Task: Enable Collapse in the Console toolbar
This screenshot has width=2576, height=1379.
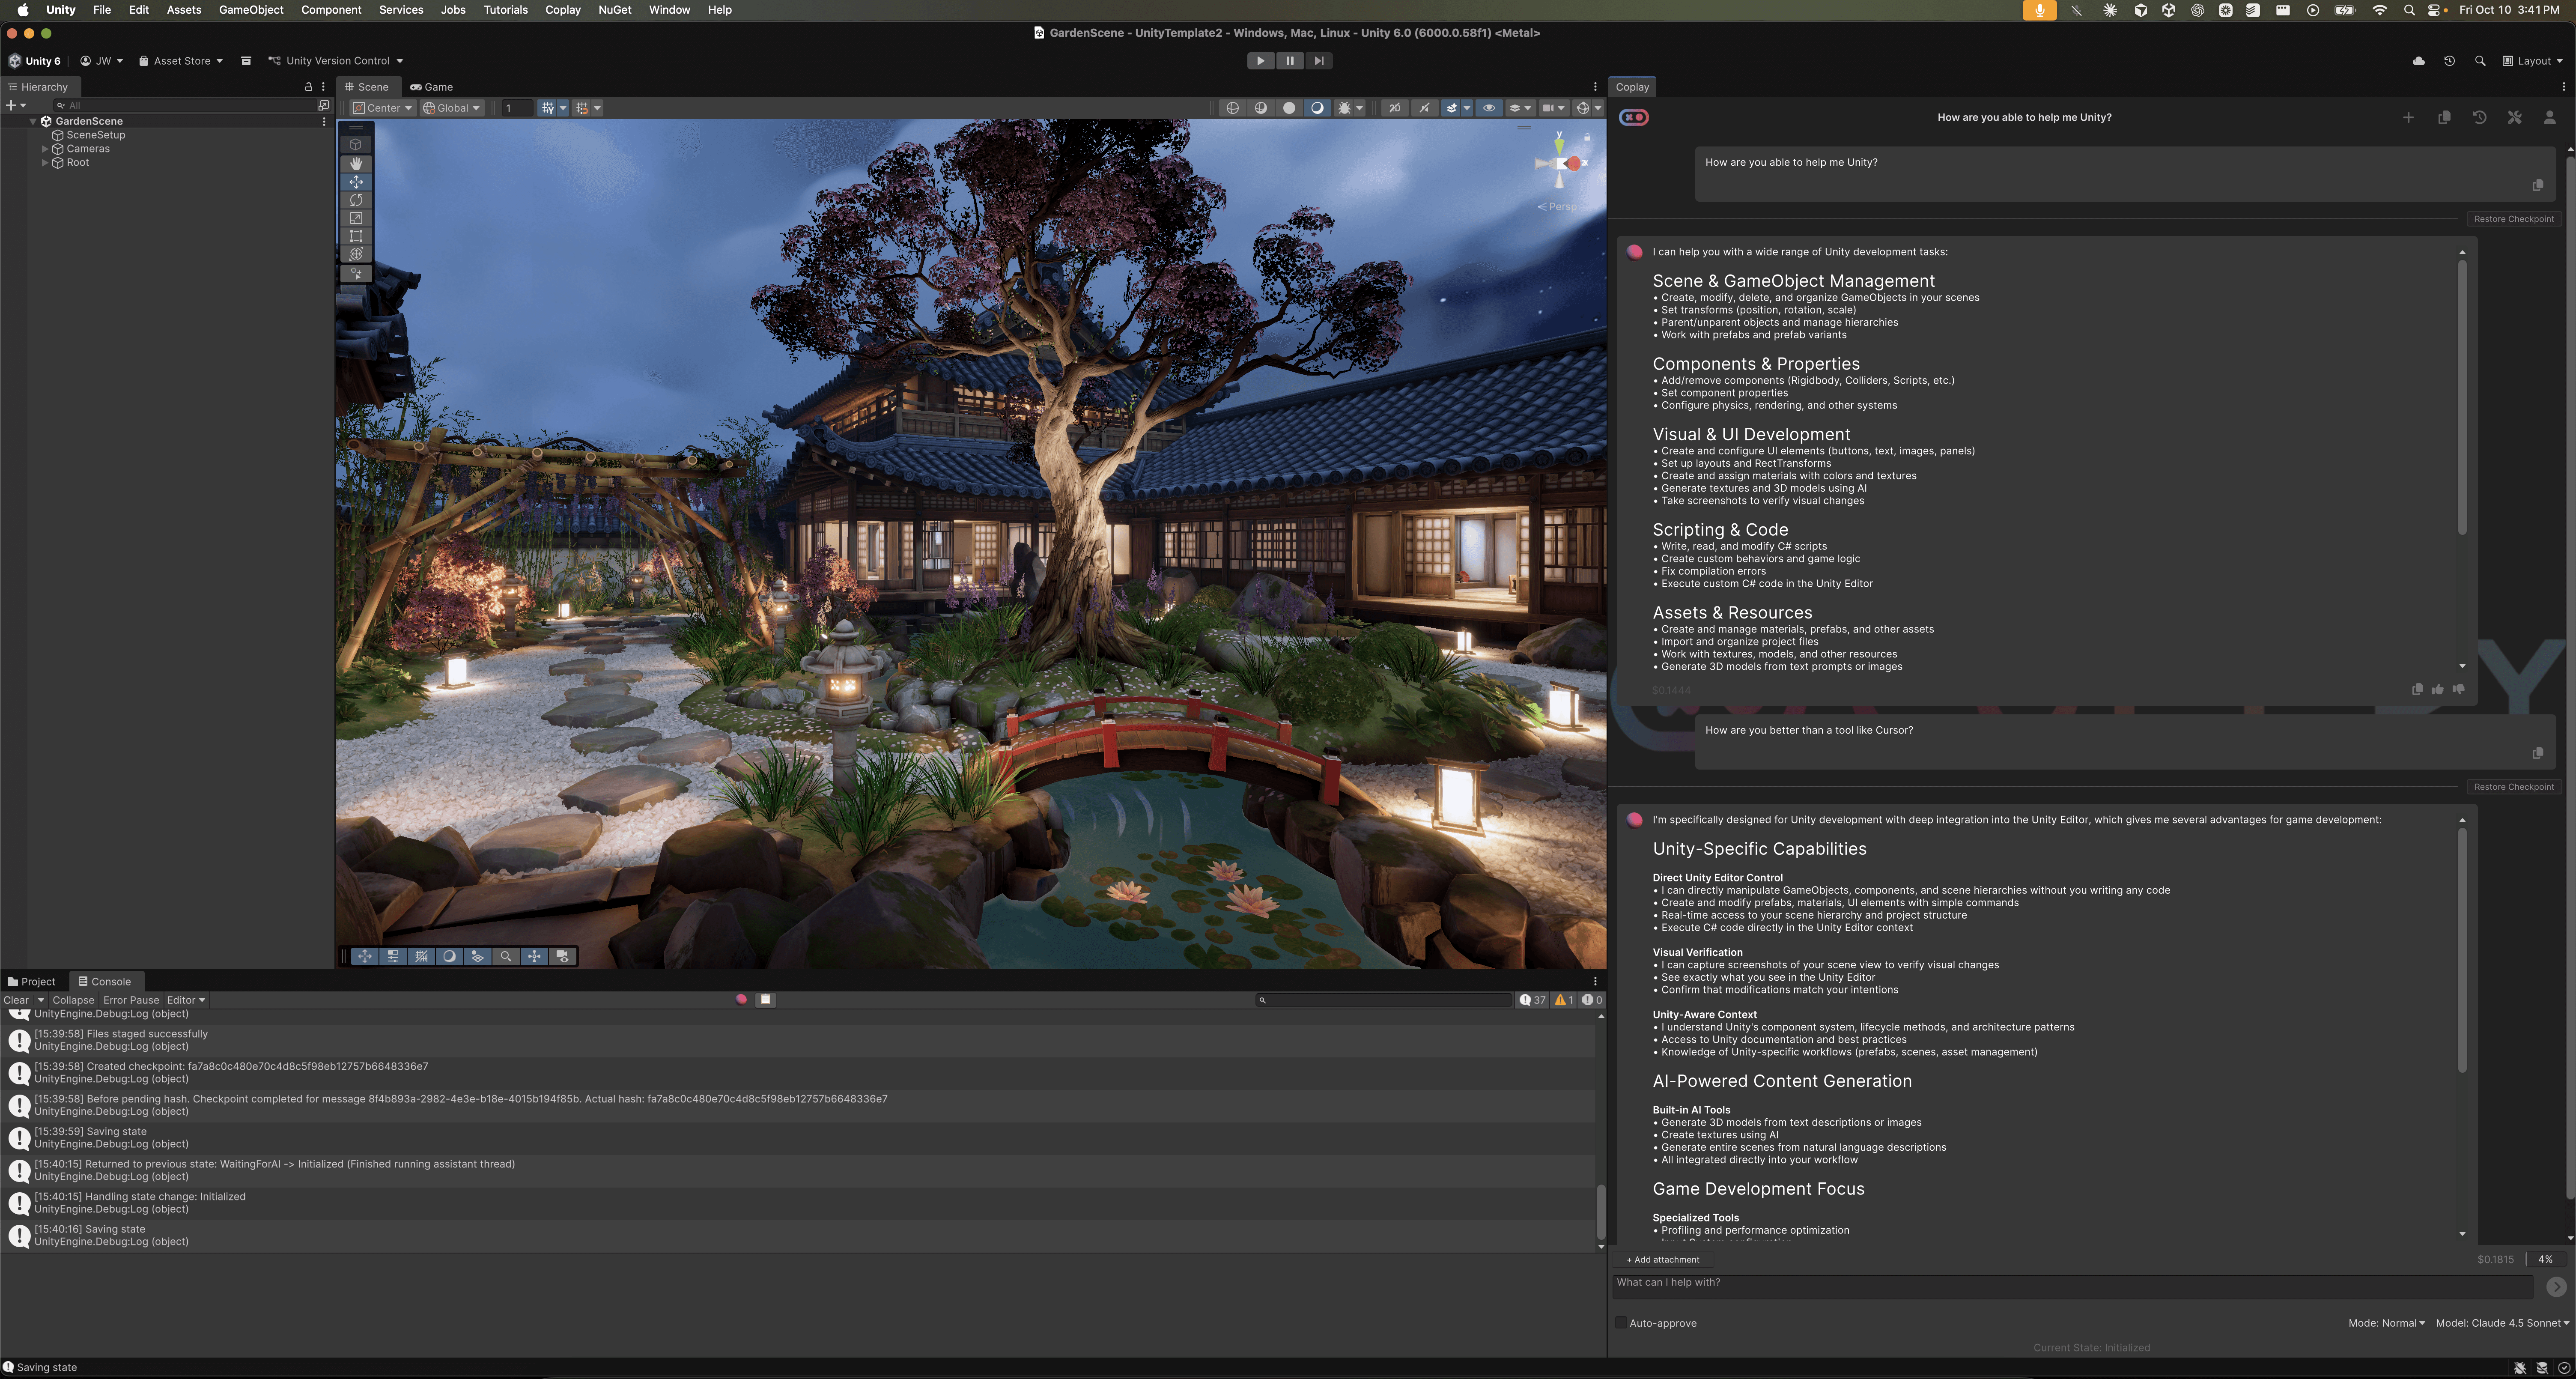Action: point(73,999)
